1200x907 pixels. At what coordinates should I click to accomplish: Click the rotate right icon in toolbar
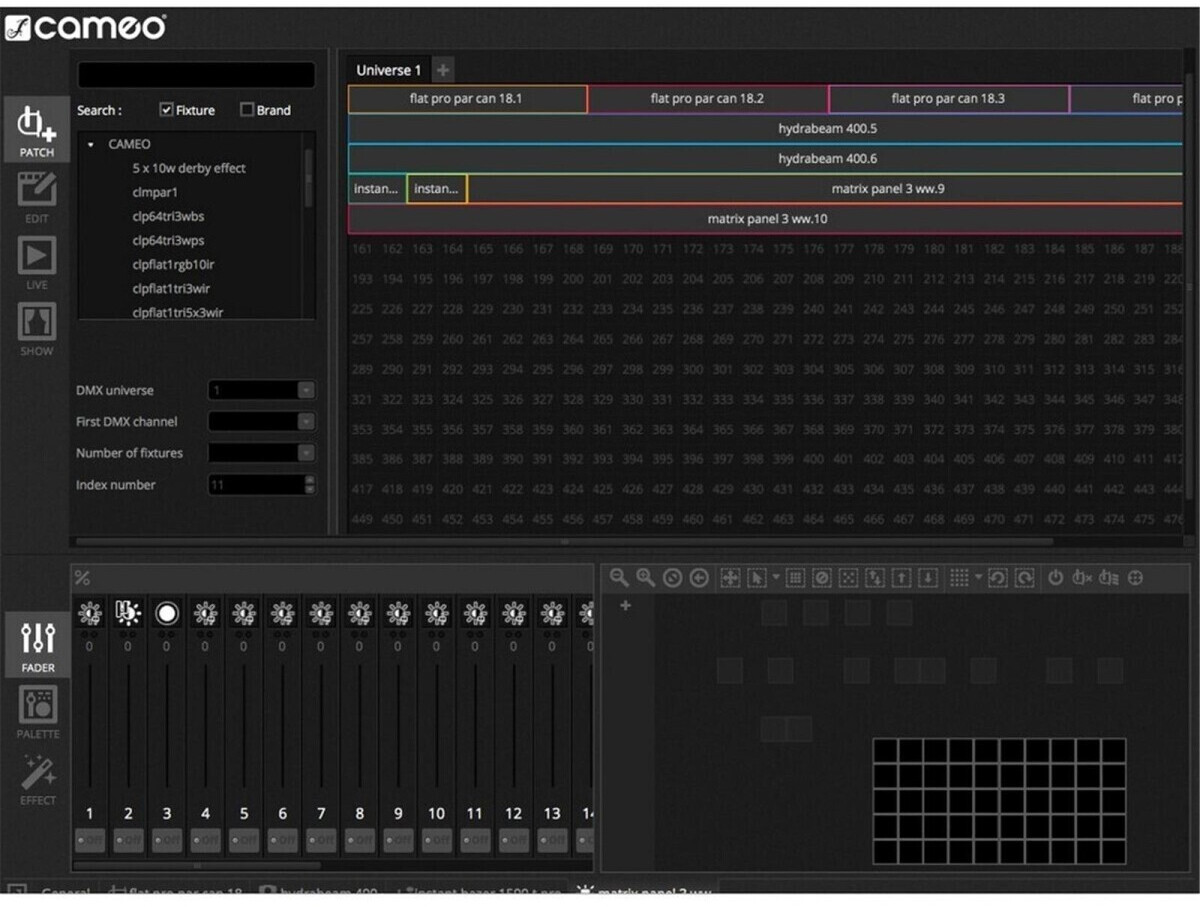(x=1024, y=577)
